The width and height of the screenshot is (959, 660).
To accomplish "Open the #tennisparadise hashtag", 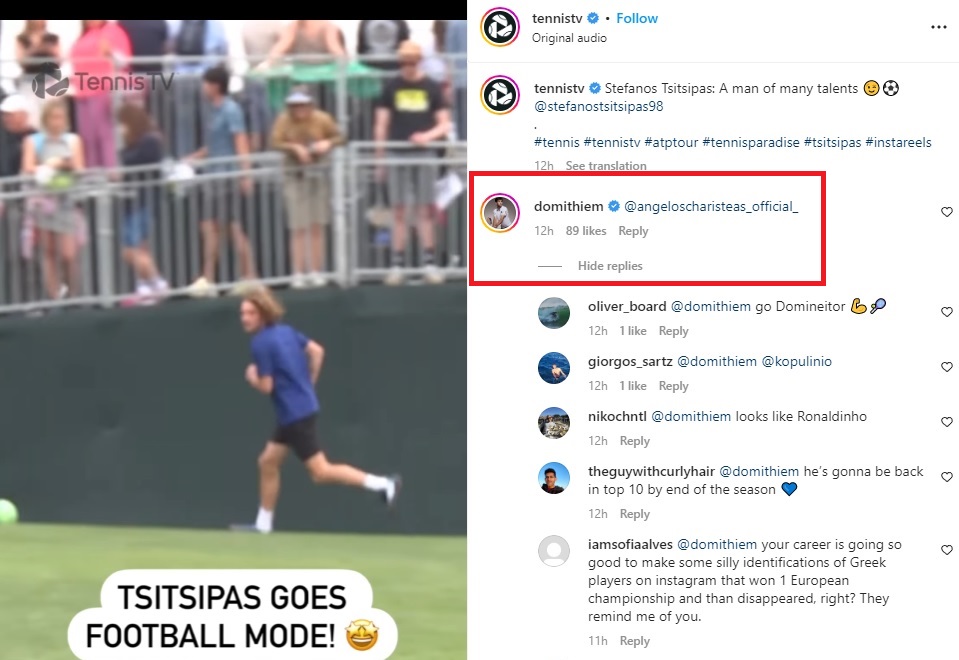I will (x=750, y=143).
